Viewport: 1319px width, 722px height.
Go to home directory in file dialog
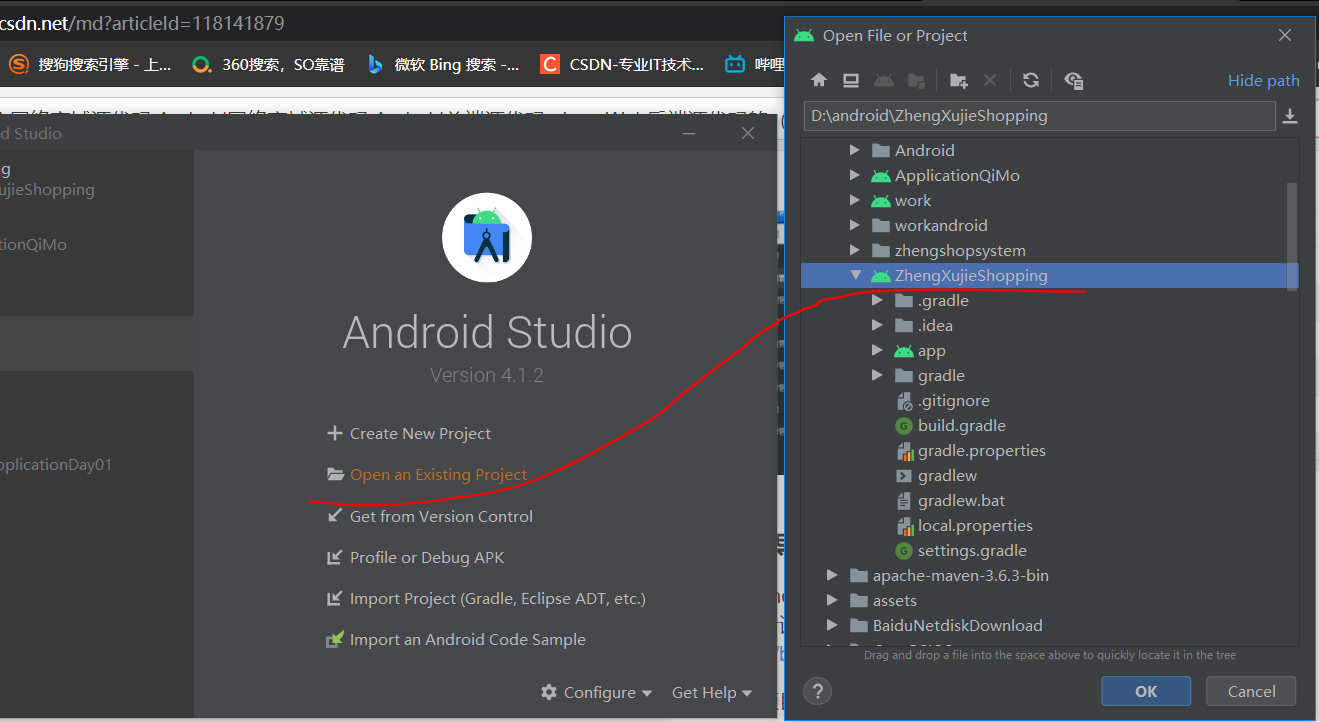pos(819,81)
